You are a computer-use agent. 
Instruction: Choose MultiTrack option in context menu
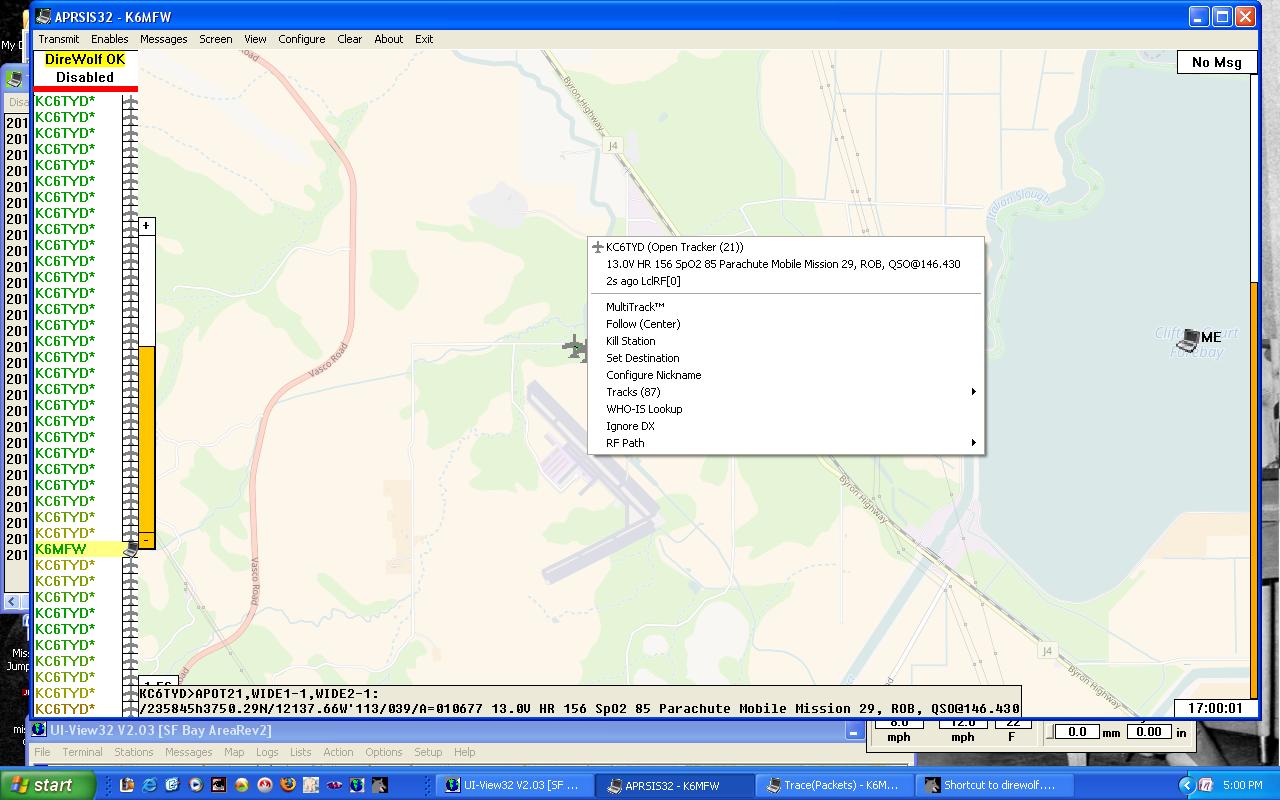(635, 307)
